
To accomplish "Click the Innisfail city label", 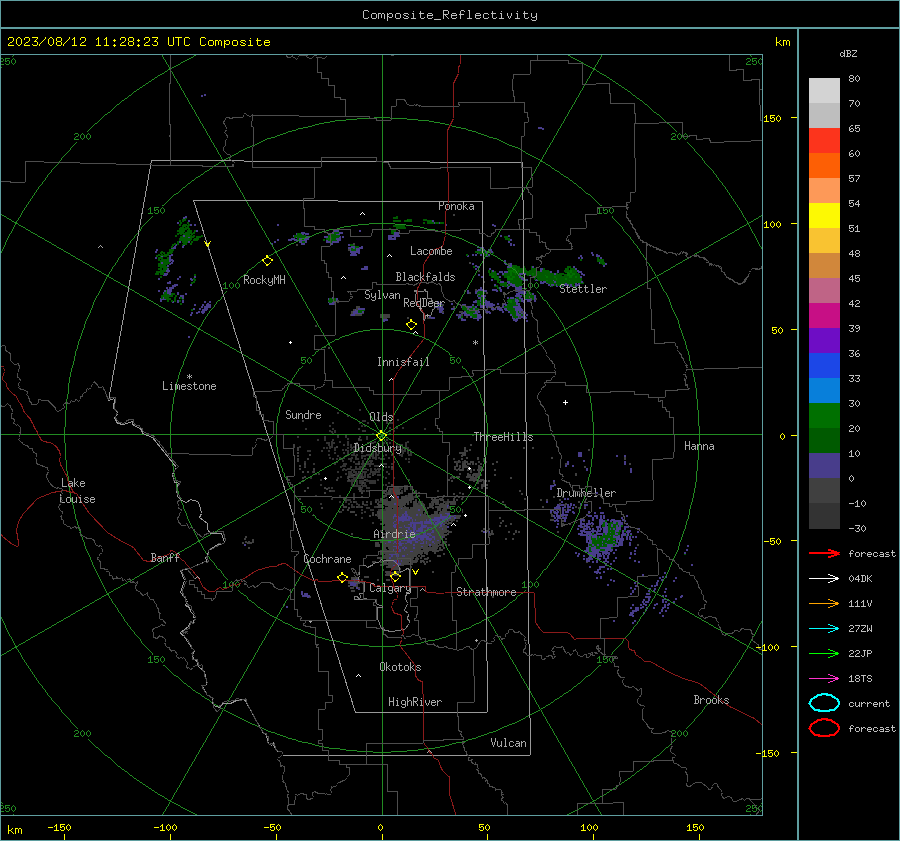I will click(x=403, y=362).
